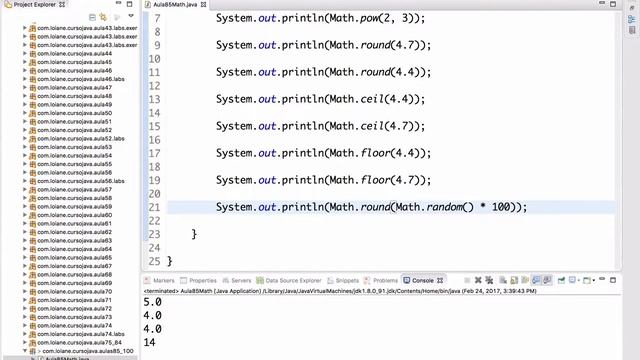Viewport: 640px width, 360px height.
Task: Clear the console output
Action: (x=503, y=280)
